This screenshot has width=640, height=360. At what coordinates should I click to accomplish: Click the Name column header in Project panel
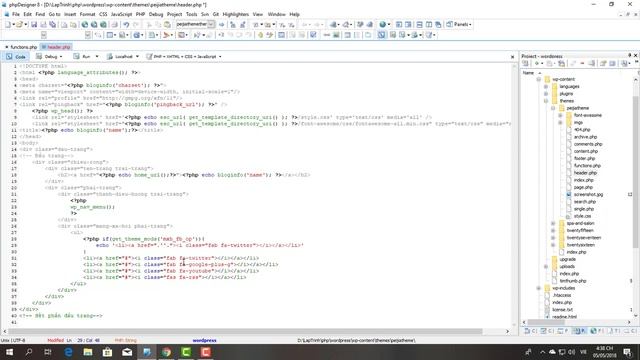click(528, 73)
